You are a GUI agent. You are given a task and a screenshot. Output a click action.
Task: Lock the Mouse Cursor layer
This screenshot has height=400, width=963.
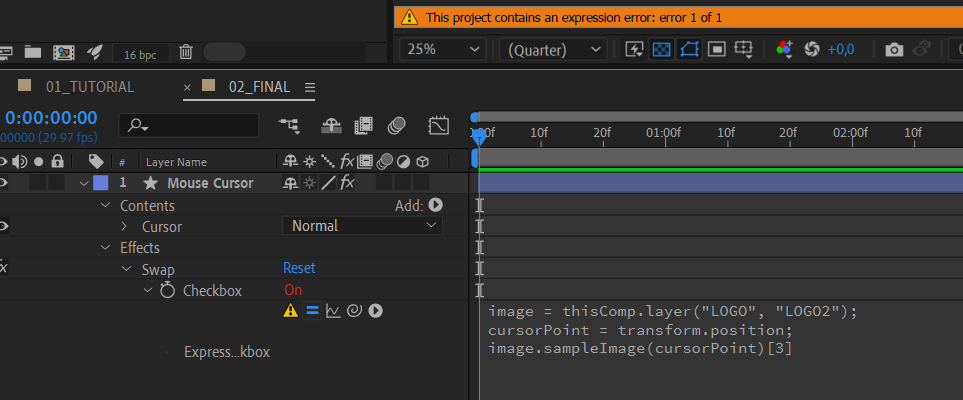[x=57, y=182]
